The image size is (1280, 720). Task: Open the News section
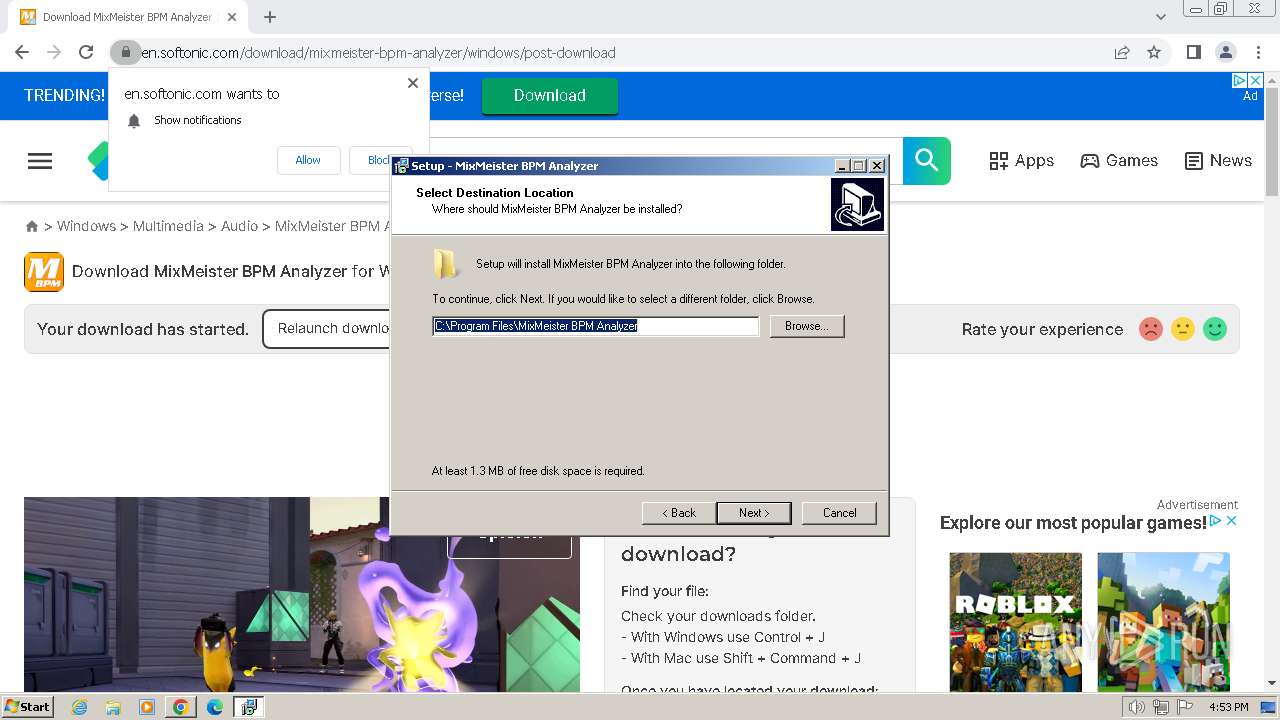[x=1218, y=161]
